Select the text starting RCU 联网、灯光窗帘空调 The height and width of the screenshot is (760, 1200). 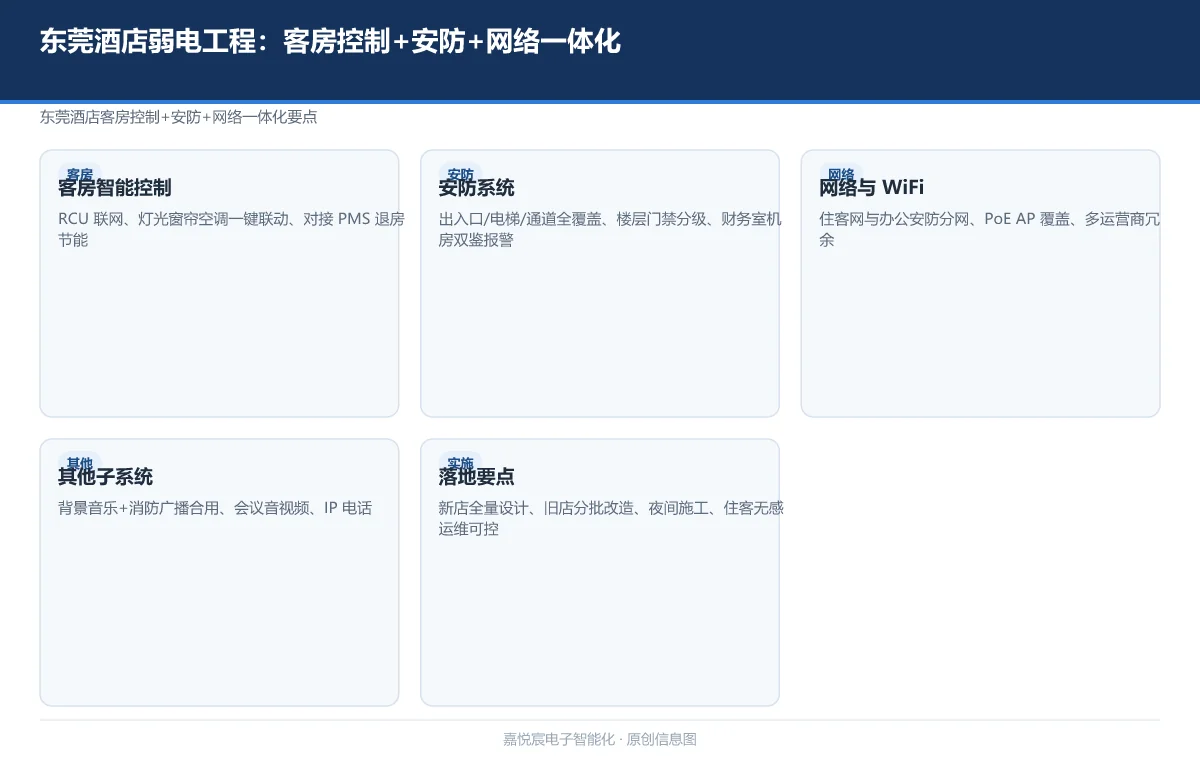tap(232, 229)
